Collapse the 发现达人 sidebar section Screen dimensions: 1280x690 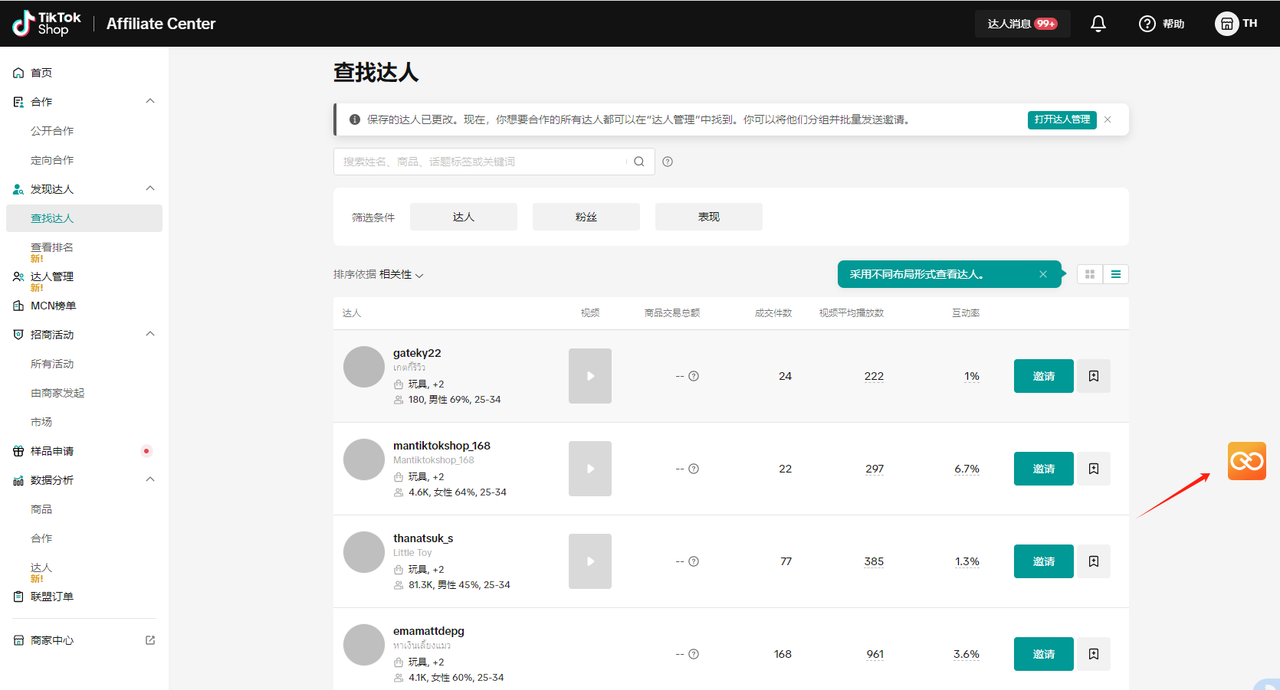[150, 188]
